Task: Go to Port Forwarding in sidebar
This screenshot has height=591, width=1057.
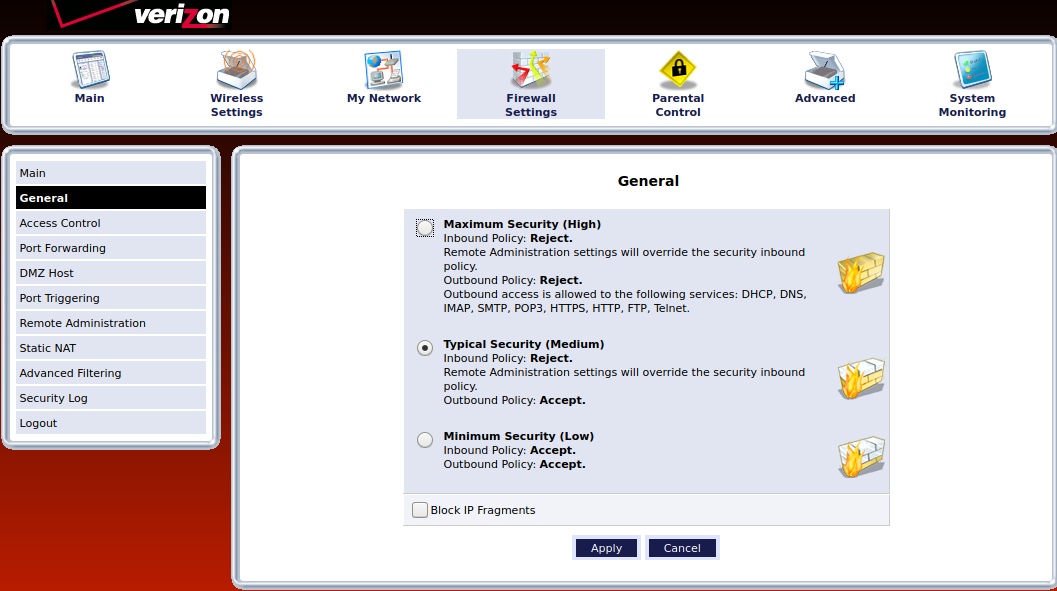Action: click(x=110, y=248)
